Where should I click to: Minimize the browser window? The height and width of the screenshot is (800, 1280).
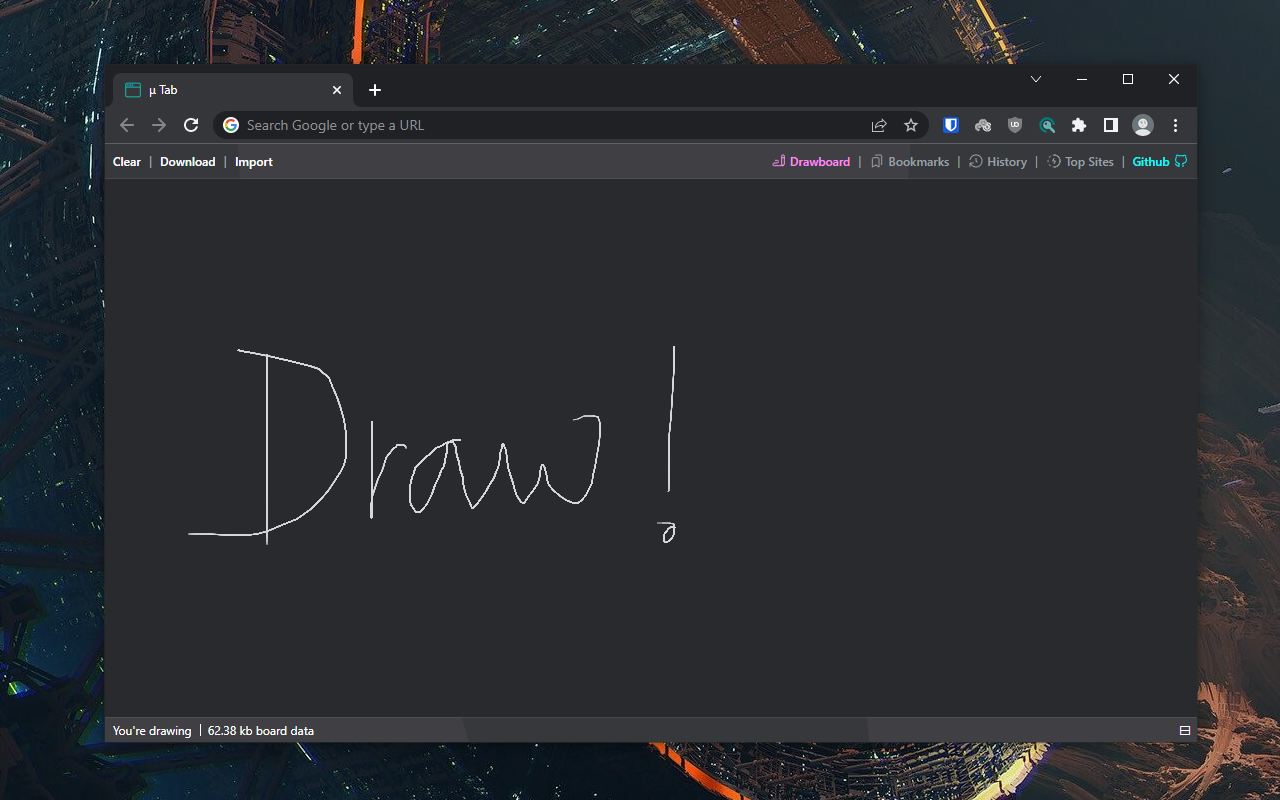tap(1082, 79)
